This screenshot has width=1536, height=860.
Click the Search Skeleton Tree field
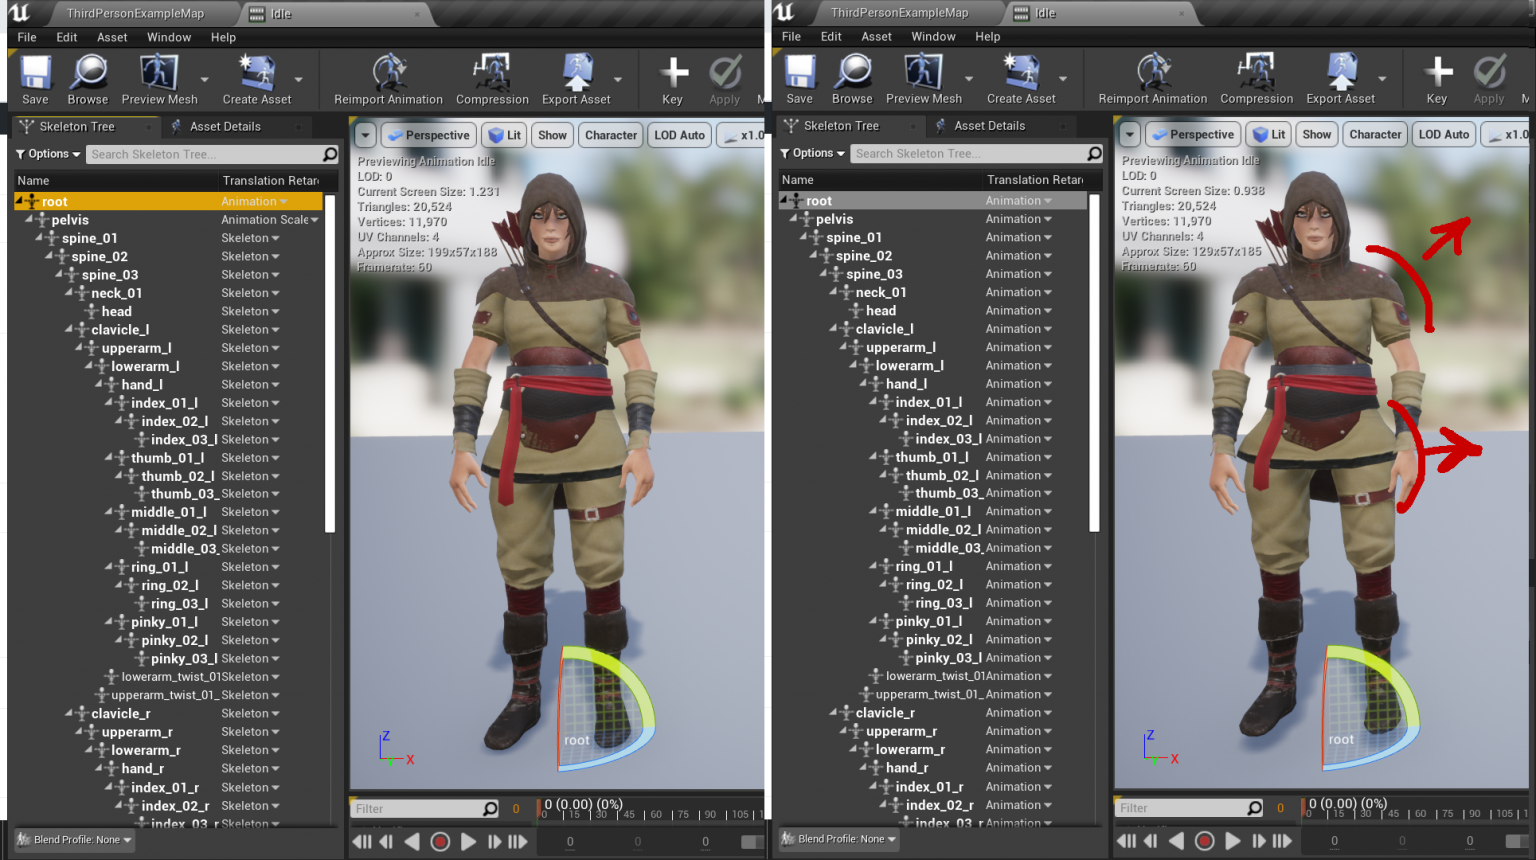200,153
